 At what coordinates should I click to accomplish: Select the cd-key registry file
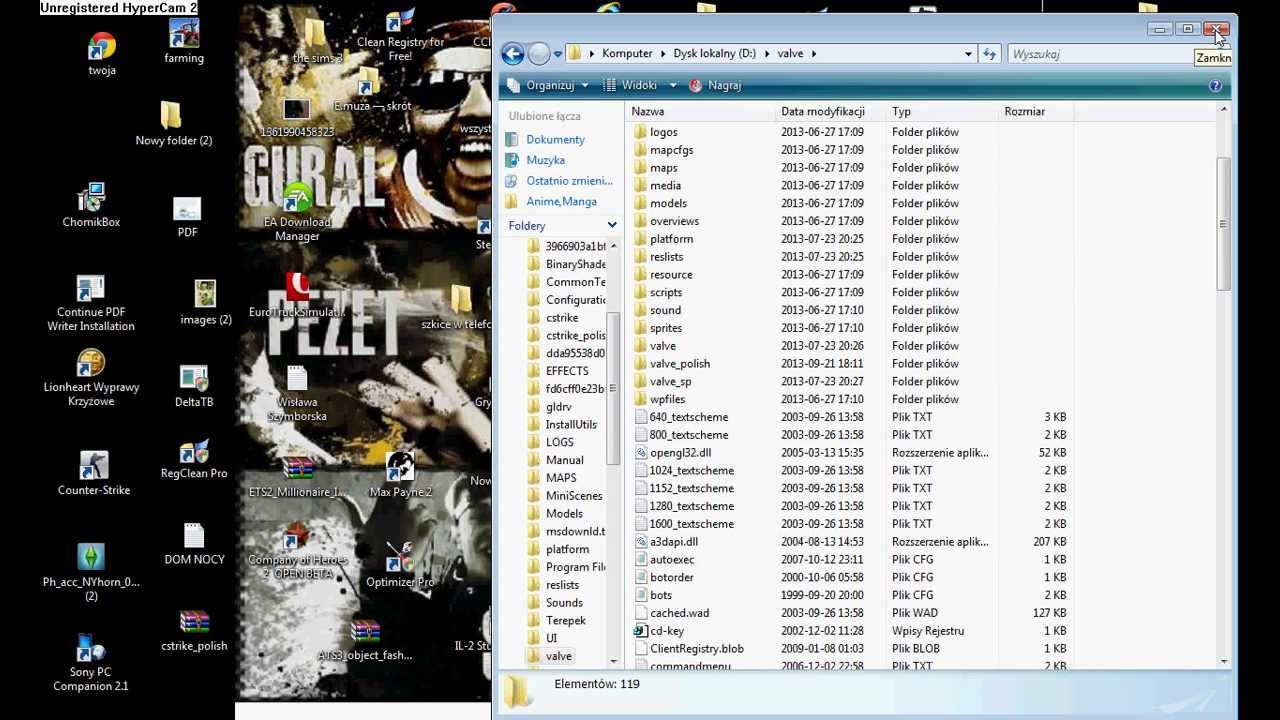tap(666, 631)
